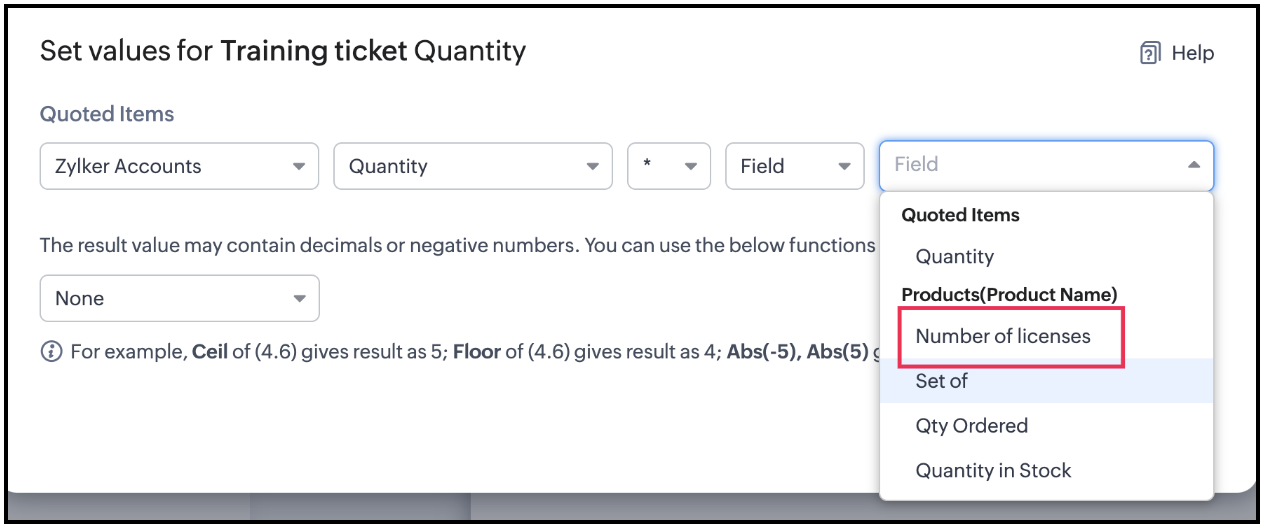Click the Help link text

click(x=1192, y=53)
